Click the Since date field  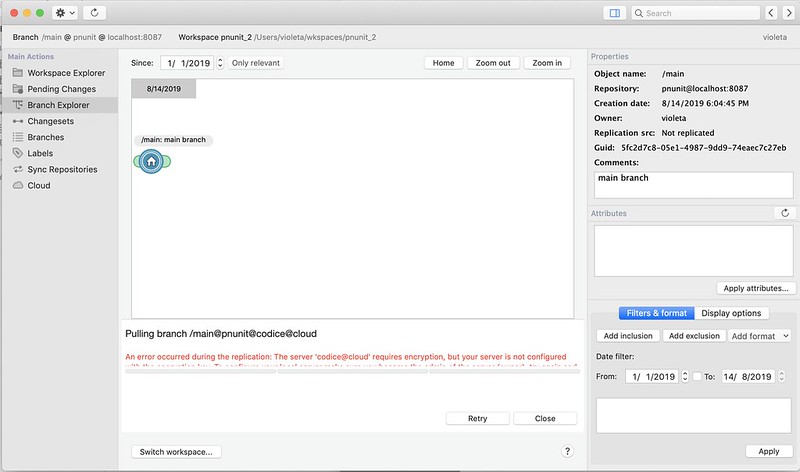(187, 63)
